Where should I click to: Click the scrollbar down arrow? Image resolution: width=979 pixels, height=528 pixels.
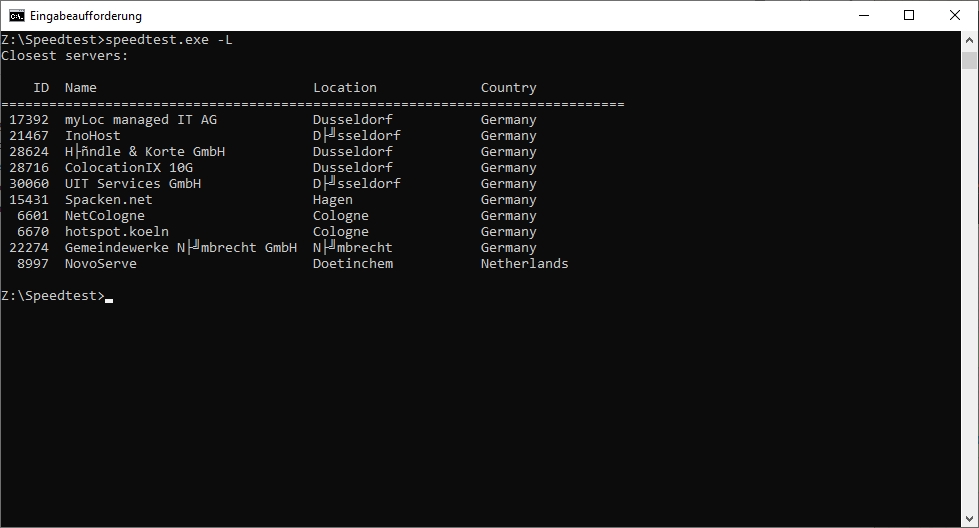point(969,519)
